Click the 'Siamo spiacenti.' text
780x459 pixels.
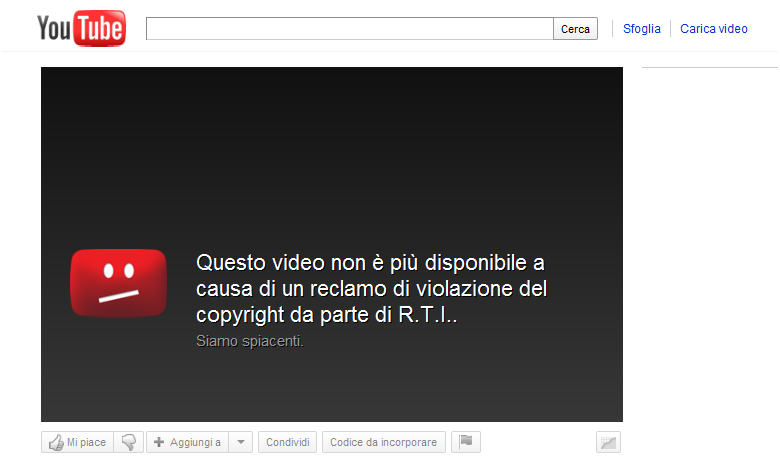[250, 341]
